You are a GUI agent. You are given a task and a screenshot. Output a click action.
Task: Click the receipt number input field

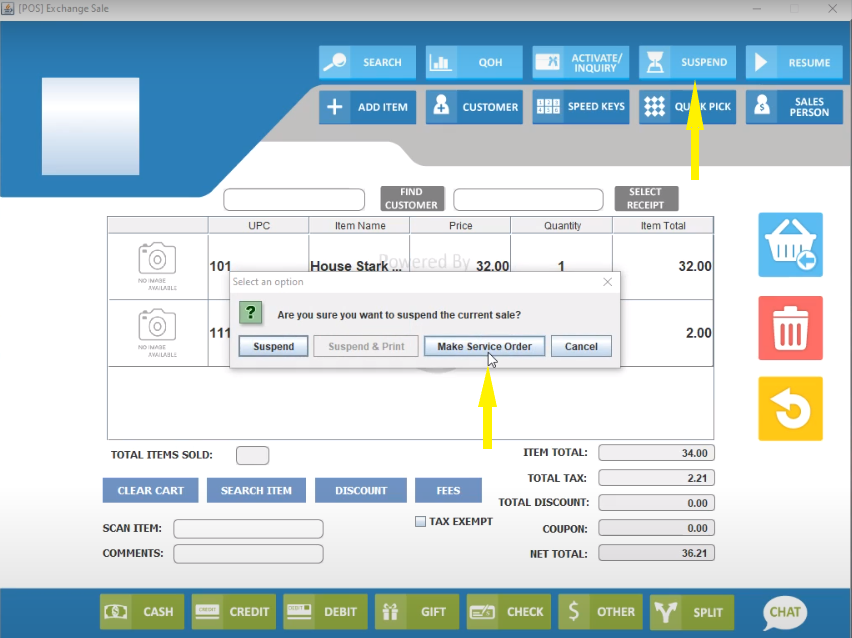click(528, 199)
